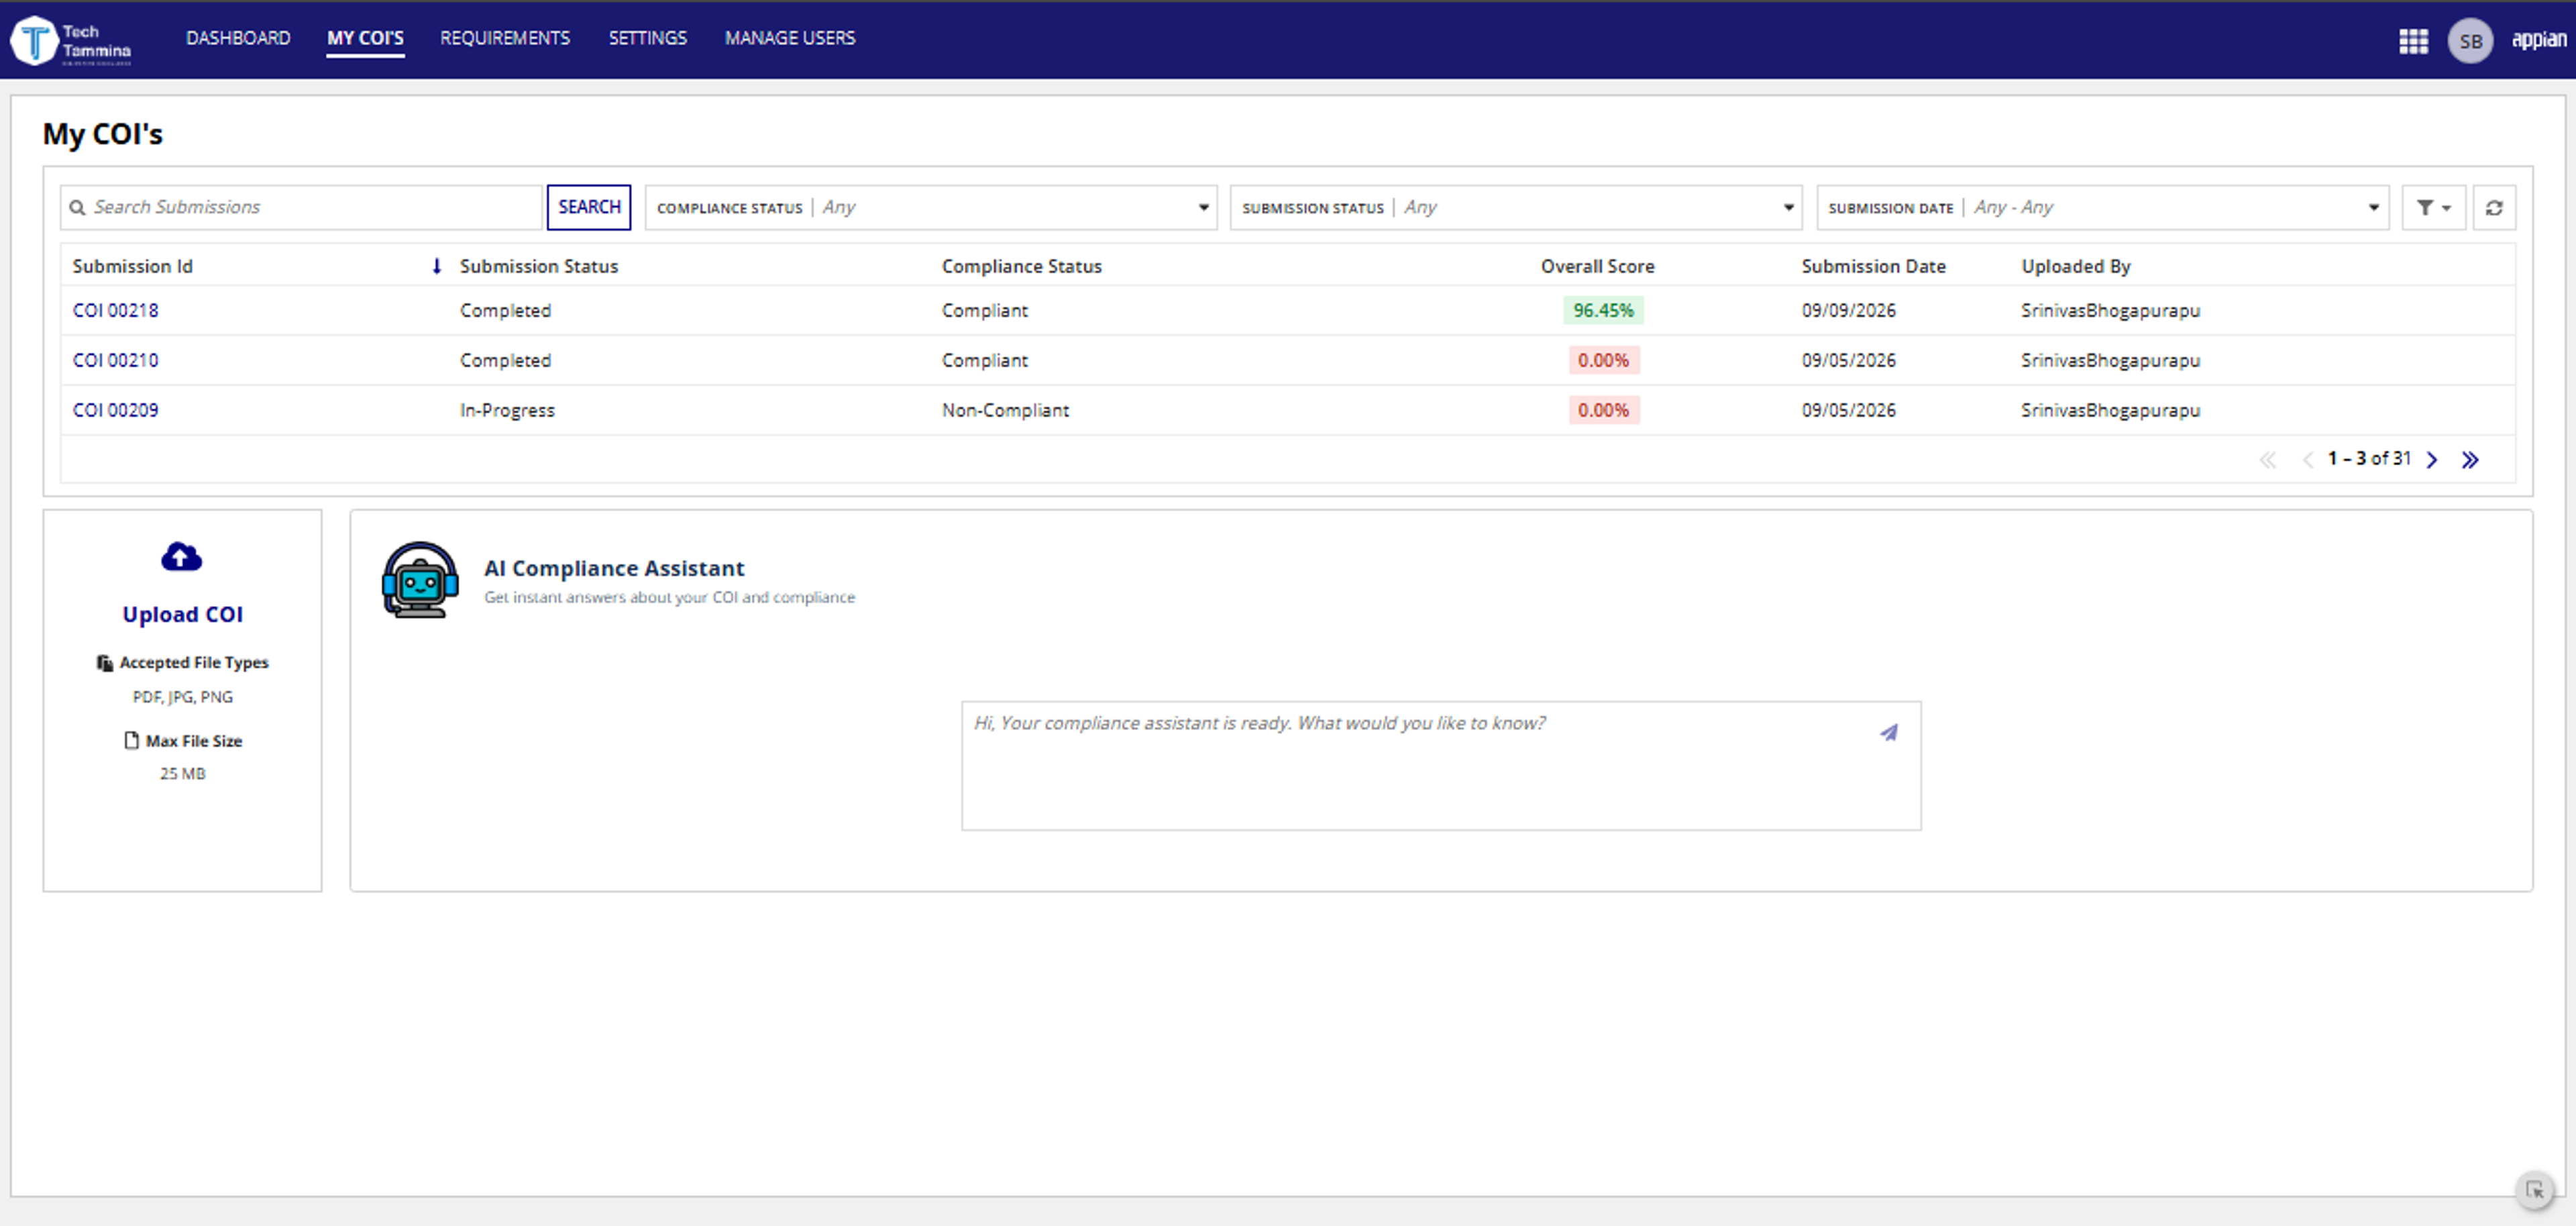Expand the Compliance Status filter dropdown

click(x=931, y=208)
